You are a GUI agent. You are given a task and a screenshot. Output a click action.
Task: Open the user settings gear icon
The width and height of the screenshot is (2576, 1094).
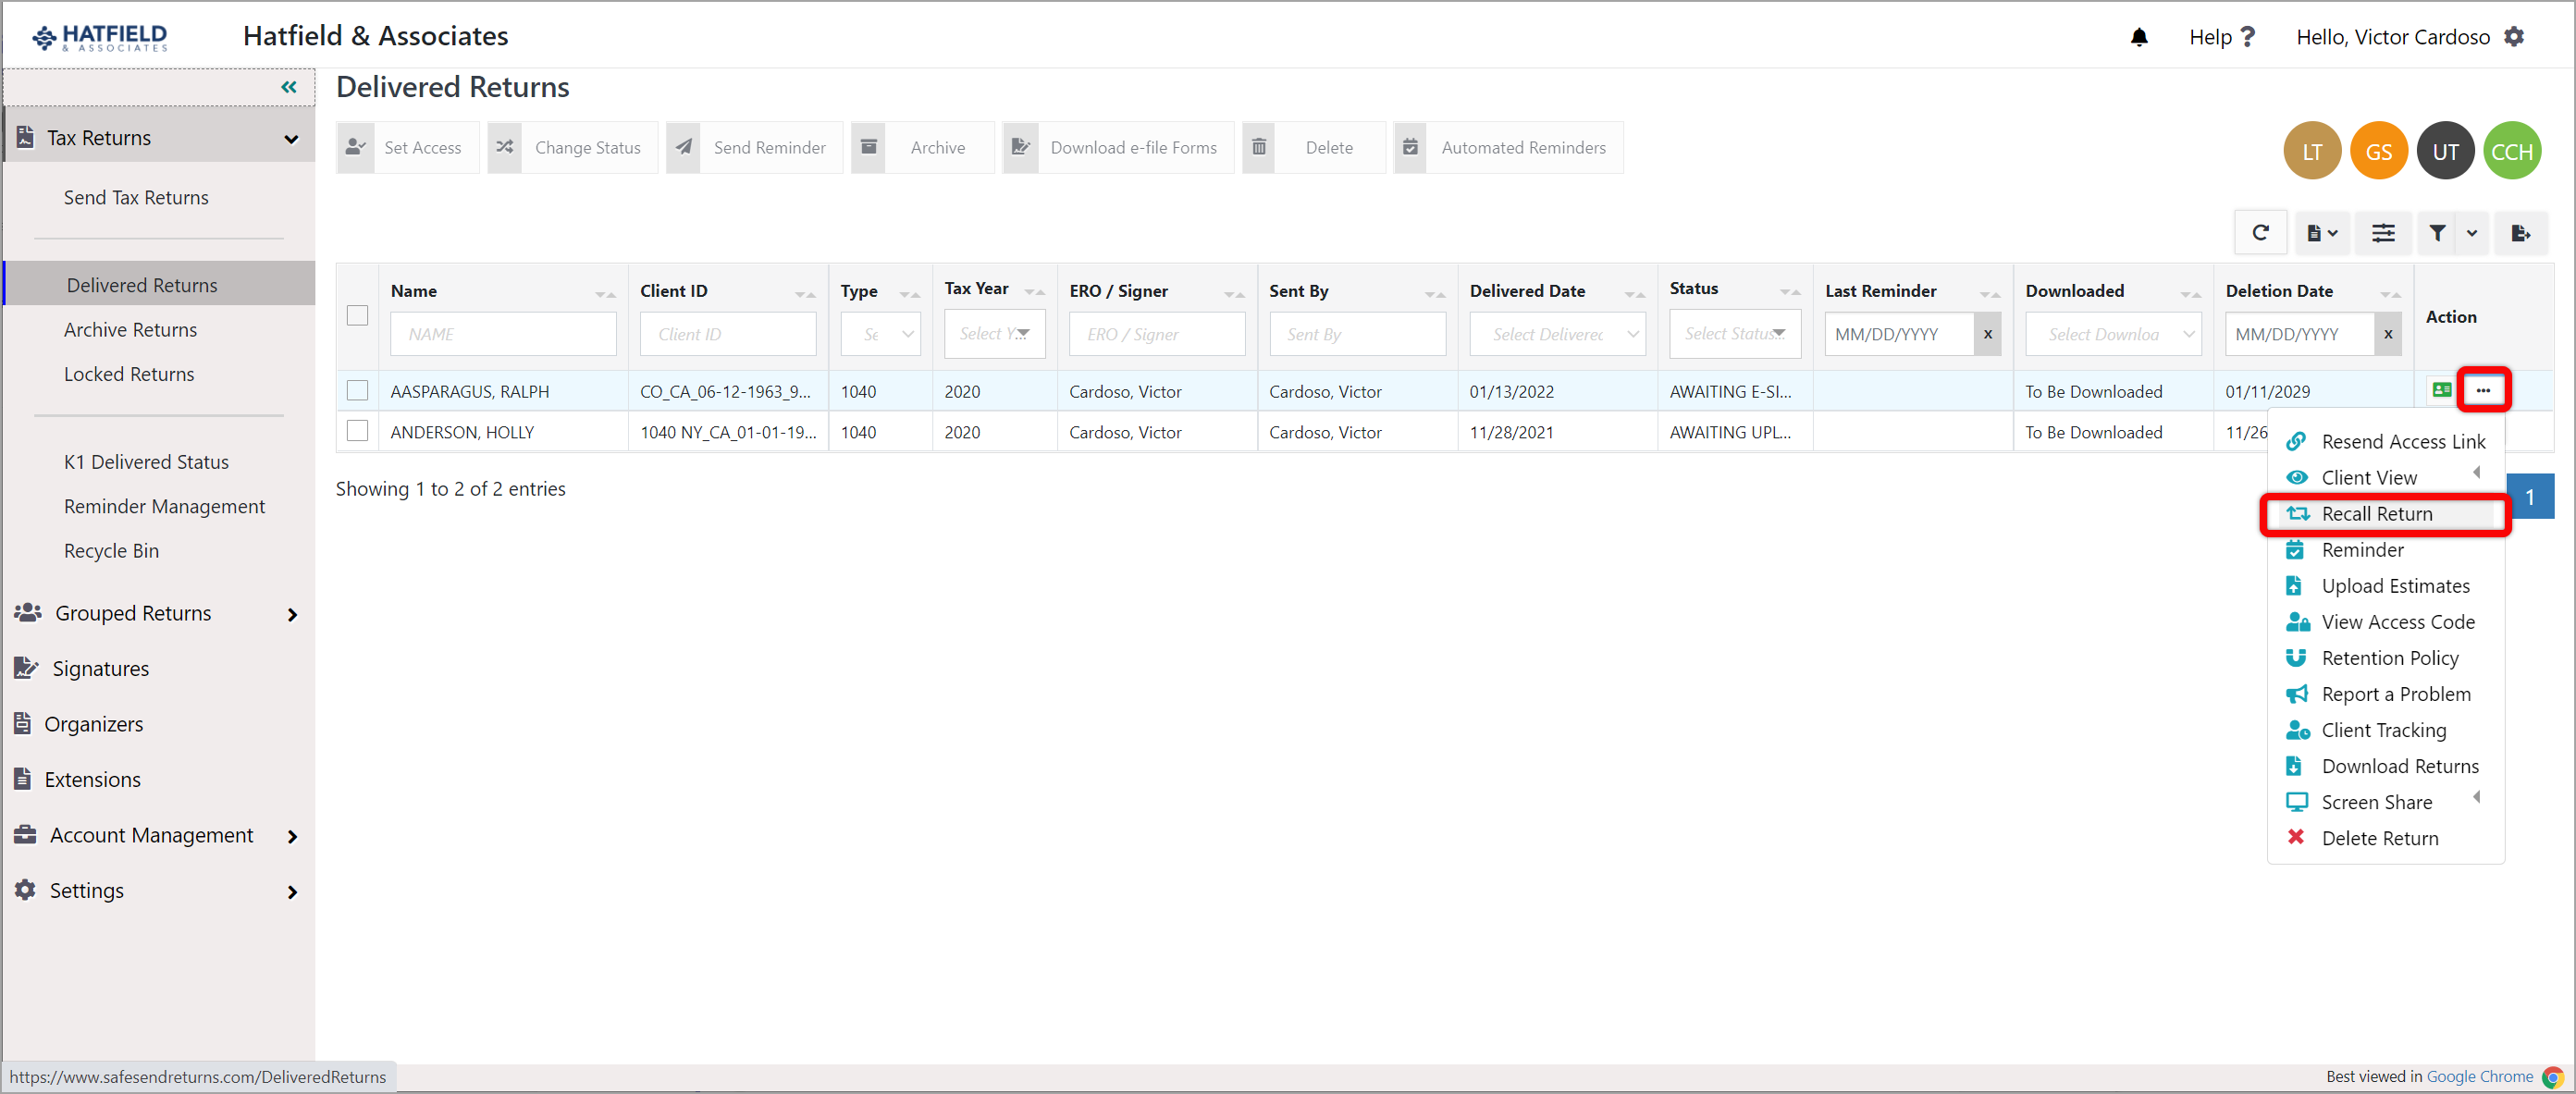tap(2518, 37)
